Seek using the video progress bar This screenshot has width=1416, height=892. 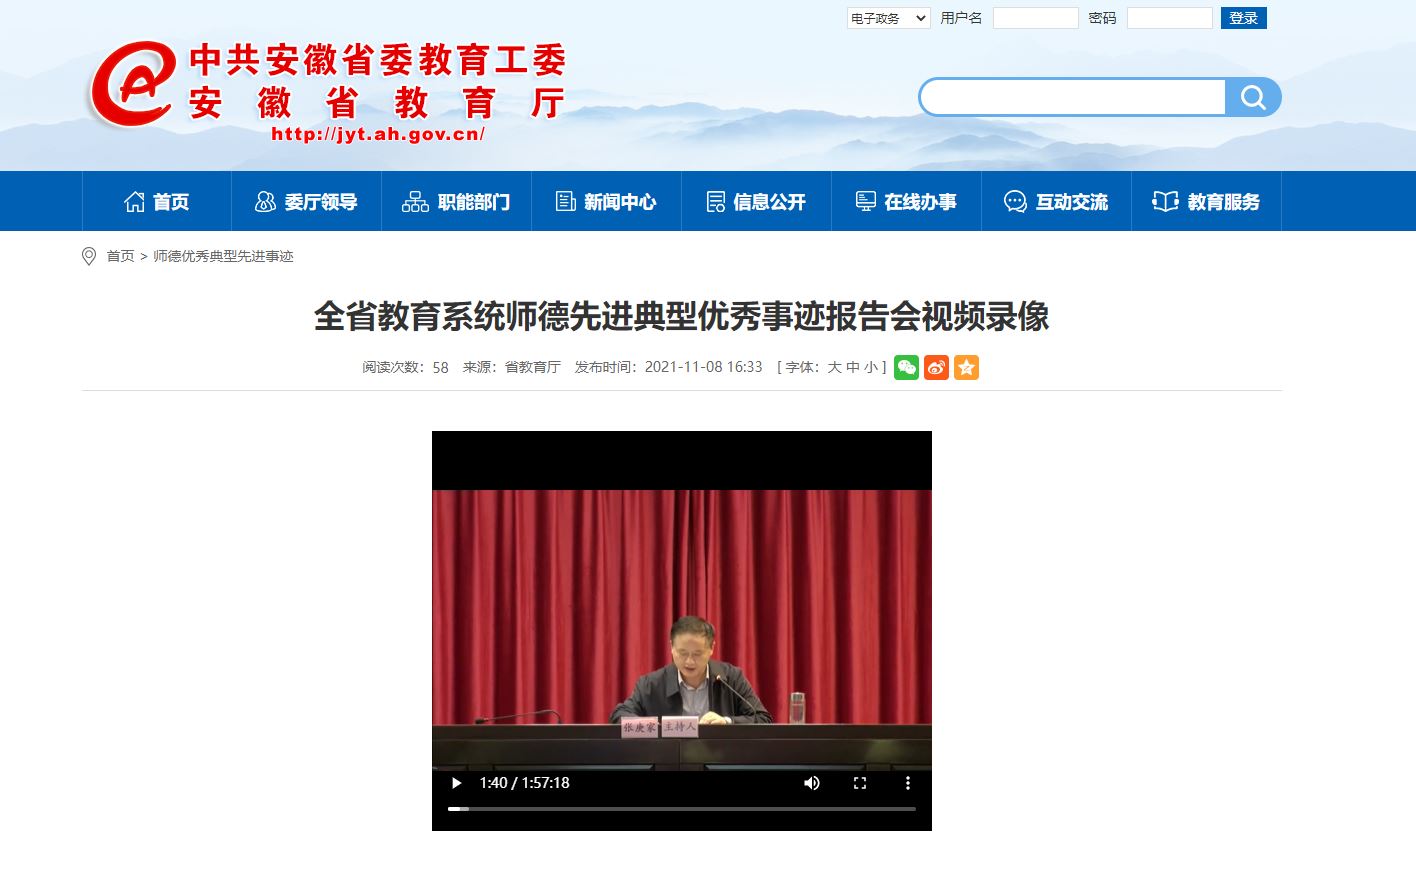pos(682,808)
